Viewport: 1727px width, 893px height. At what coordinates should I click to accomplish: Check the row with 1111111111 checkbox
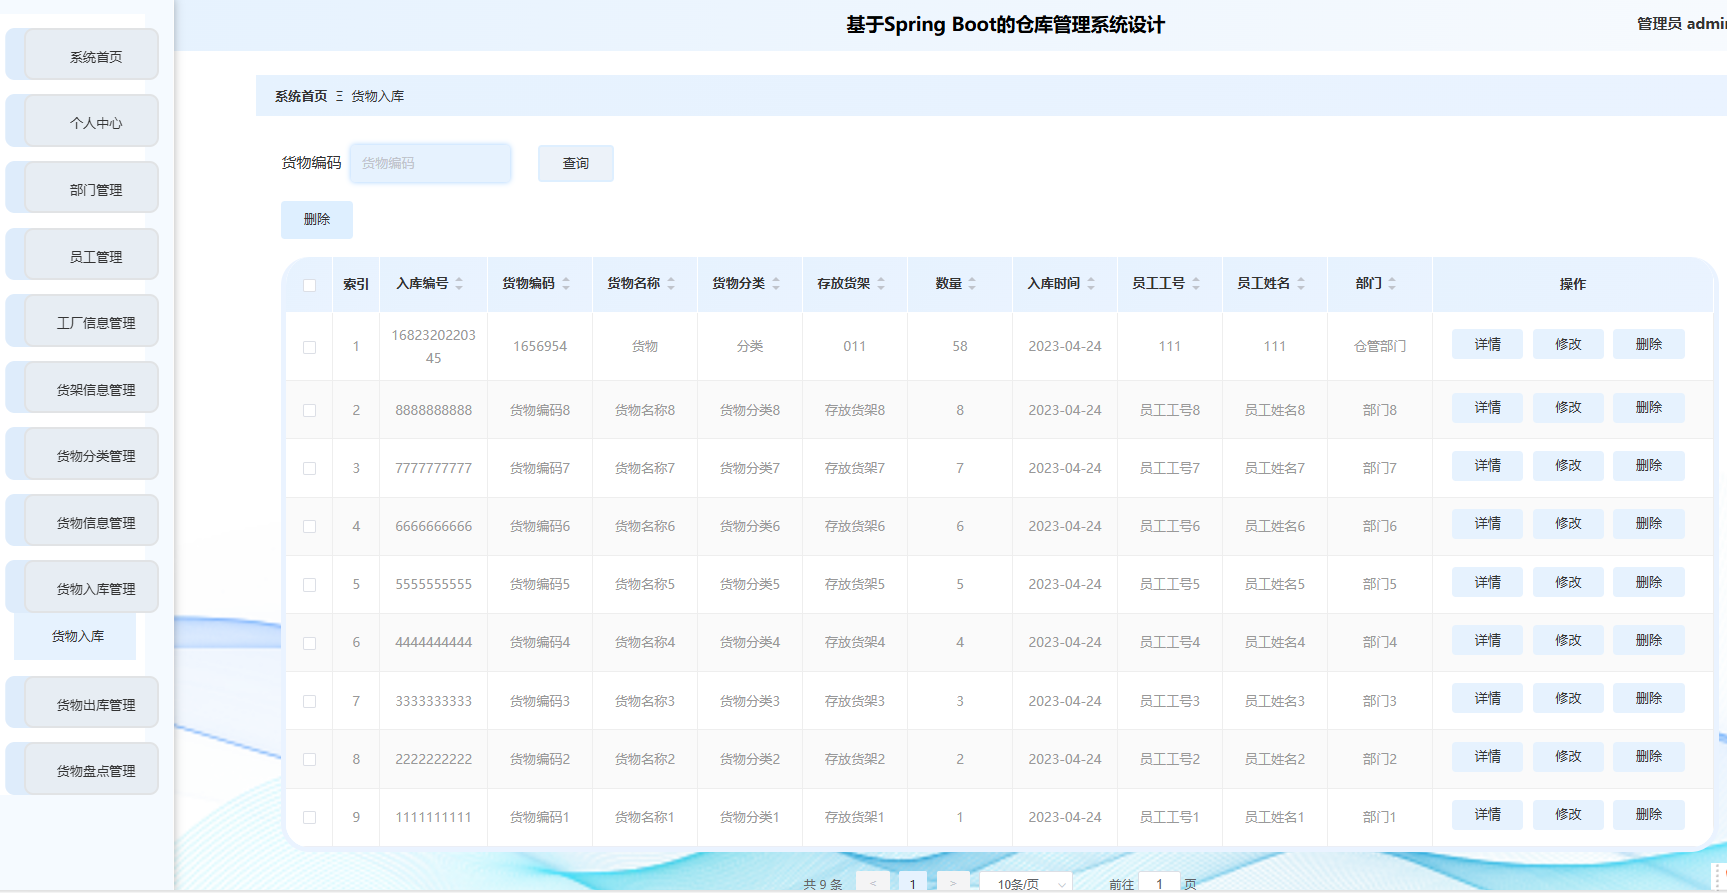[x=310, y=817]
